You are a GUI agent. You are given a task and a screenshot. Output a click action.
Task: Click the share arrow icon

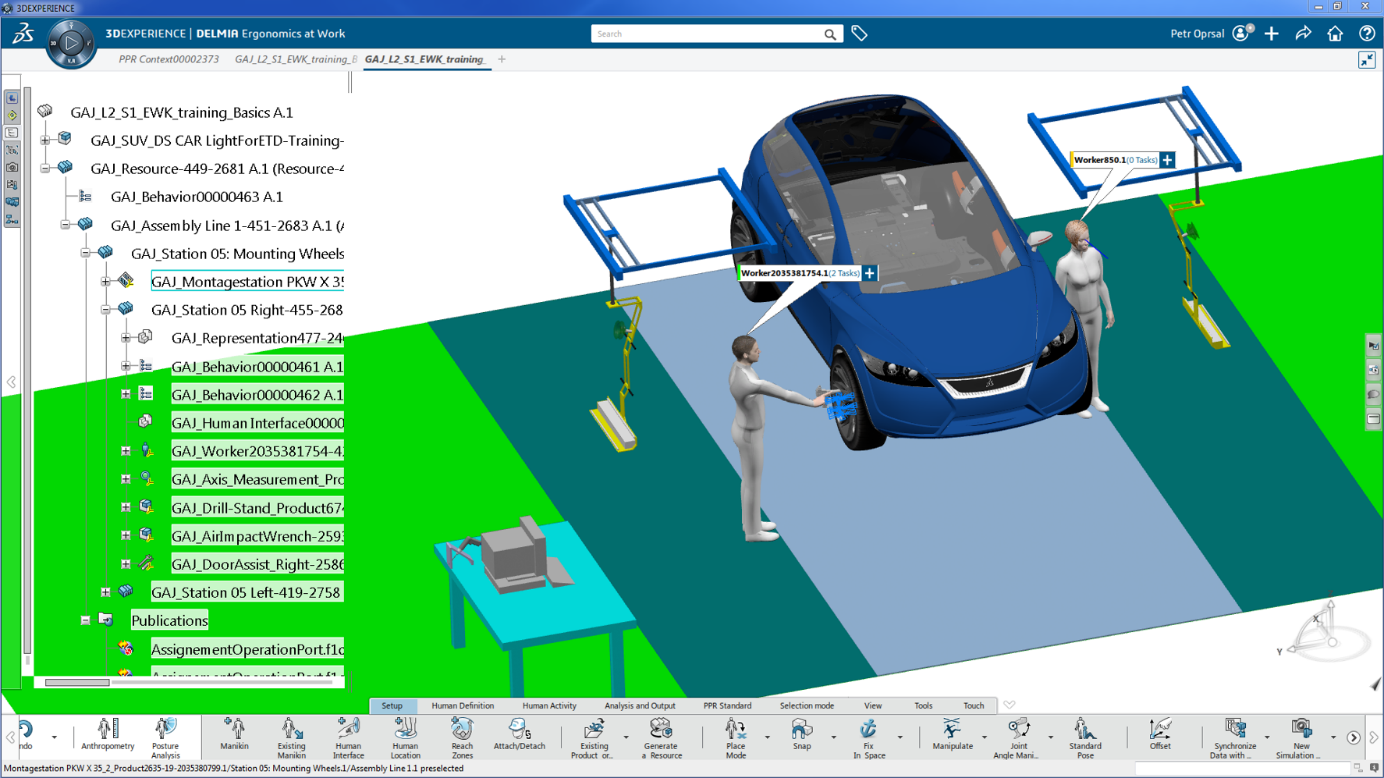tap(1303, 34)
